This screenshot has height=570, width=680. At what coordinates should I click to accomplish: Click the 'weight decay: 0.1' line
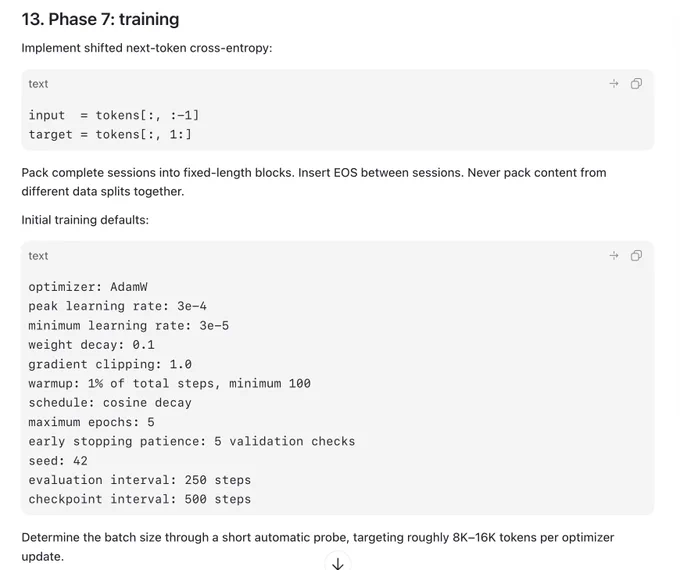[x=92, y=345]
